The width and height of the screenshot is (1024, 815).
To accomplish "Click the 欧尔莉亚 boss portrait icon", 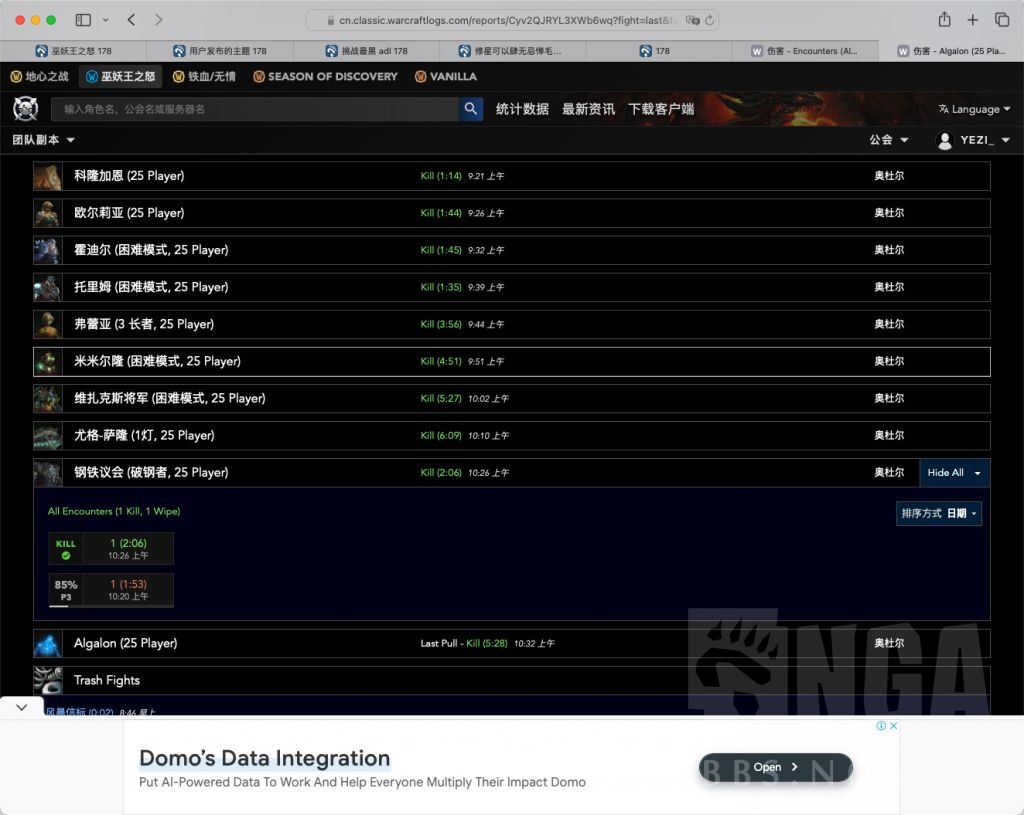I will tap(48, 213).
